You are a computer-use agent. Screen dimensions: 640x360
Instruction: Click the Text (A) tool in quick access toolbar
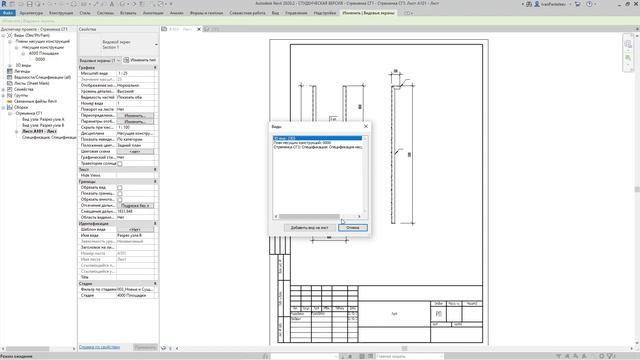click(111, 4)
